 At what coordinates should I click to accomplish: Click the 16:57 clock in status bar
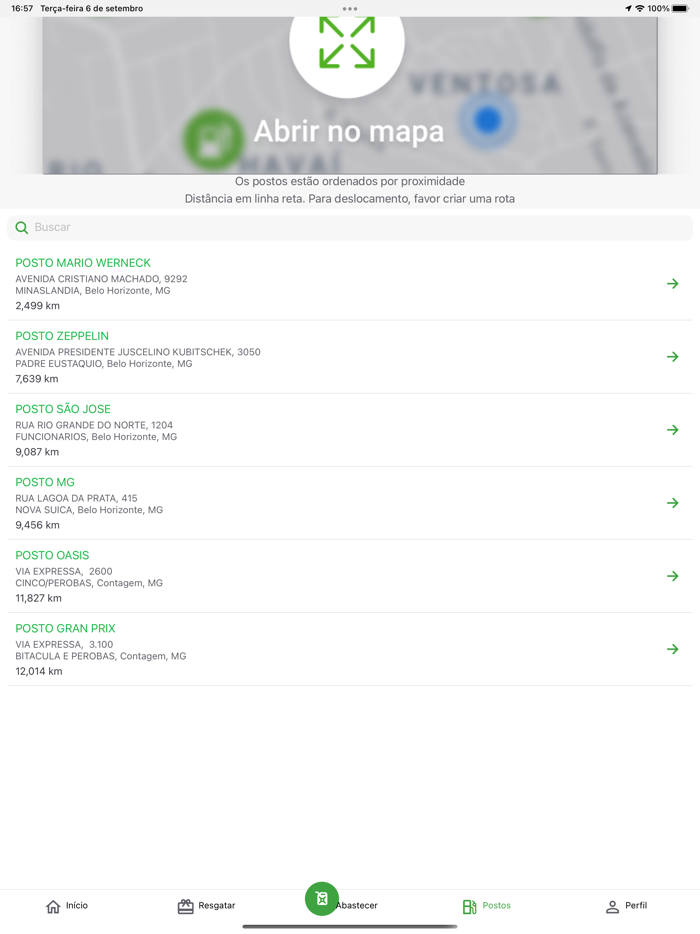(x=22, y=8)
